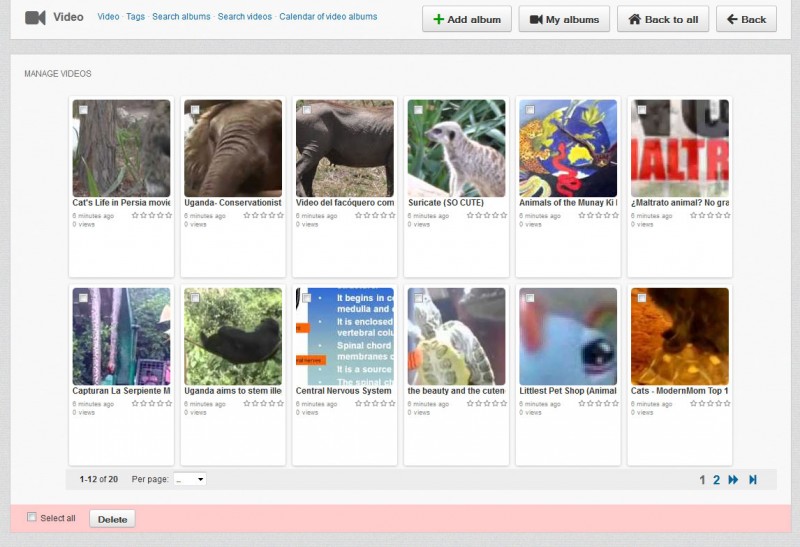Tick checkbox on Uganda- Conservationist video
The image size is (800, 547).
coord(195,110)
